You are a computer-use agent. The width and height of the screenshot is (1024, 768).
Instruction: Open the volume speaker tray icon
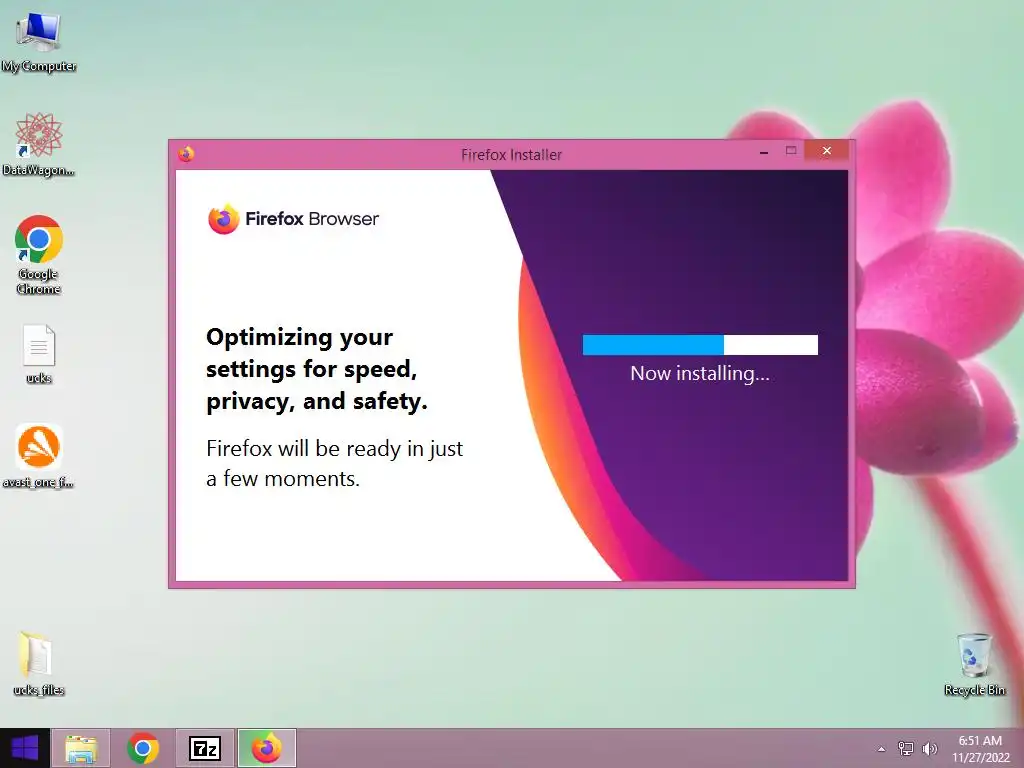(x=930, y=749)
